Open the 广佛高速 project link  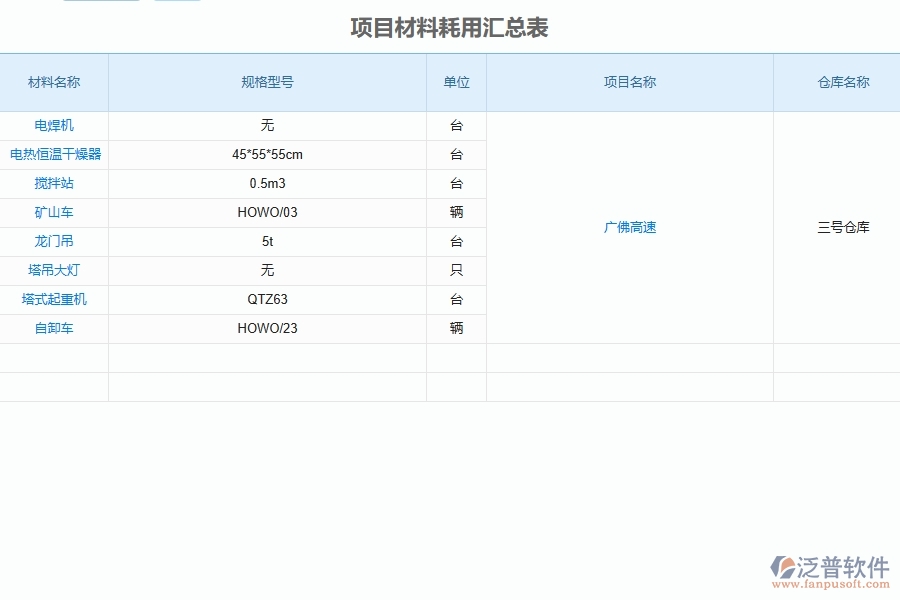click(628, 227)
